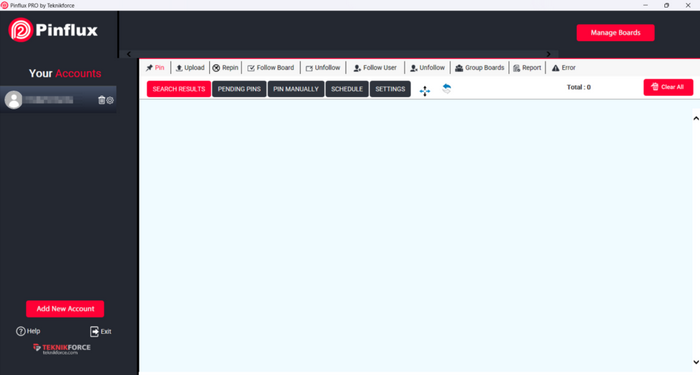Click the Total : 0 counter

tap(579, 87)
